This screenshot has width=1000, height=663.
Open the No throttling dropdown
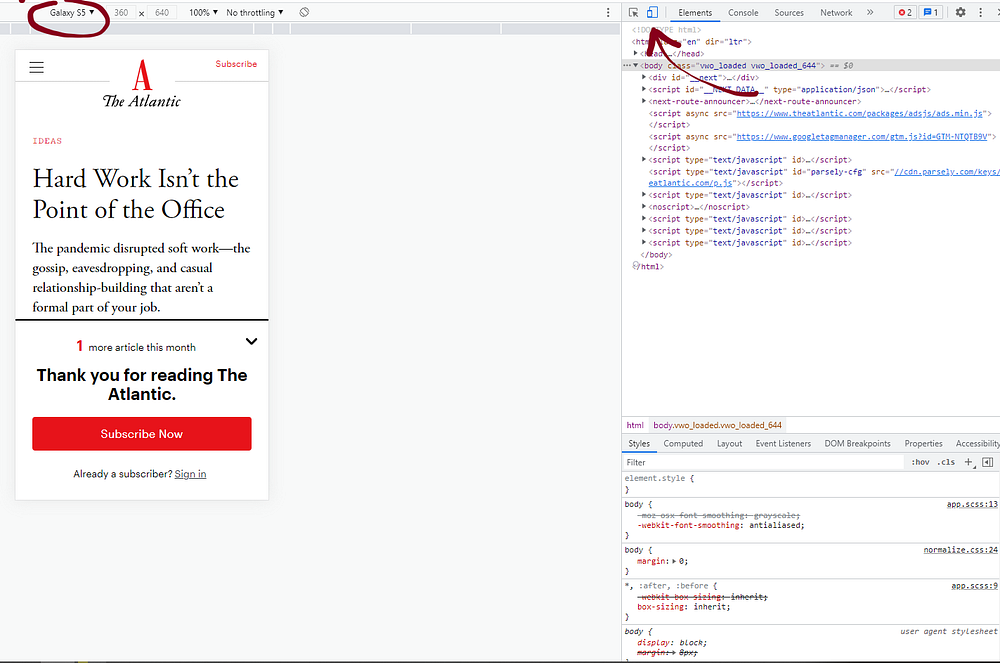pyautogui.click(x=254, y=12)
